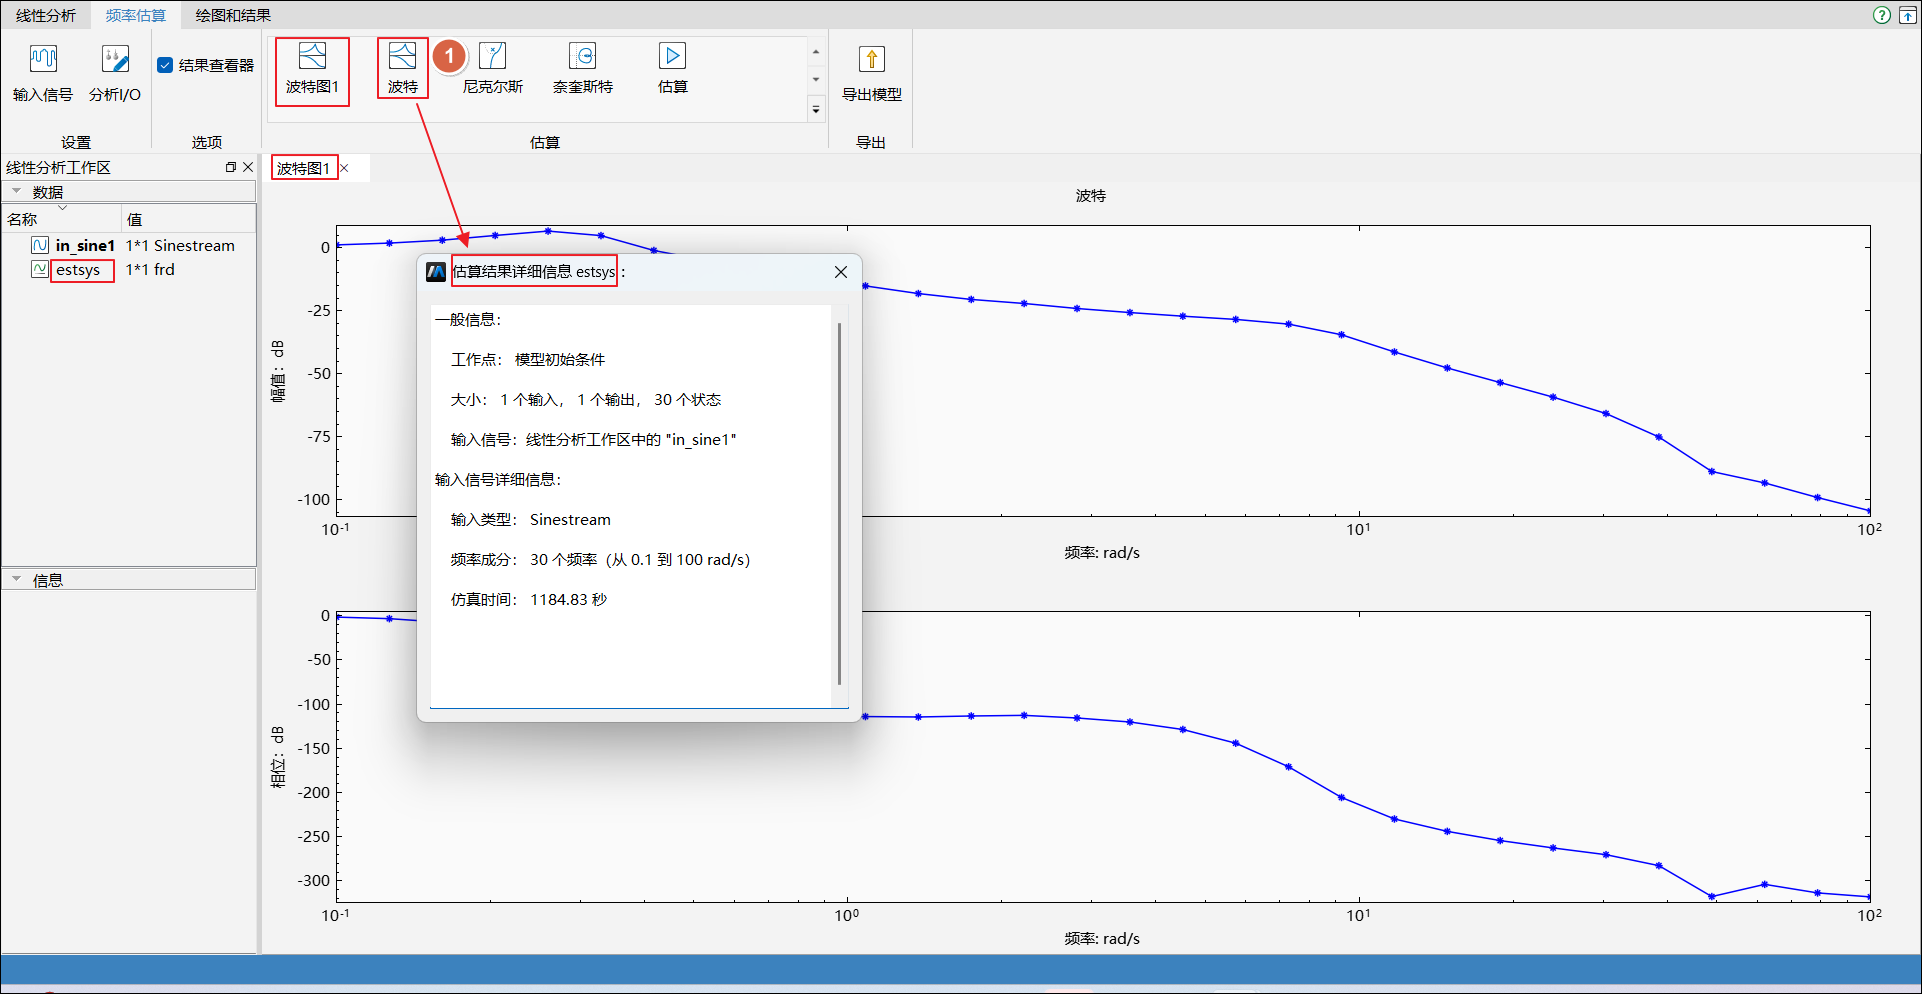The height and width of the screenshot is (994, 1922).
Task: Click the Bode (波特) plot icon
Action: [x=402, y=57]
